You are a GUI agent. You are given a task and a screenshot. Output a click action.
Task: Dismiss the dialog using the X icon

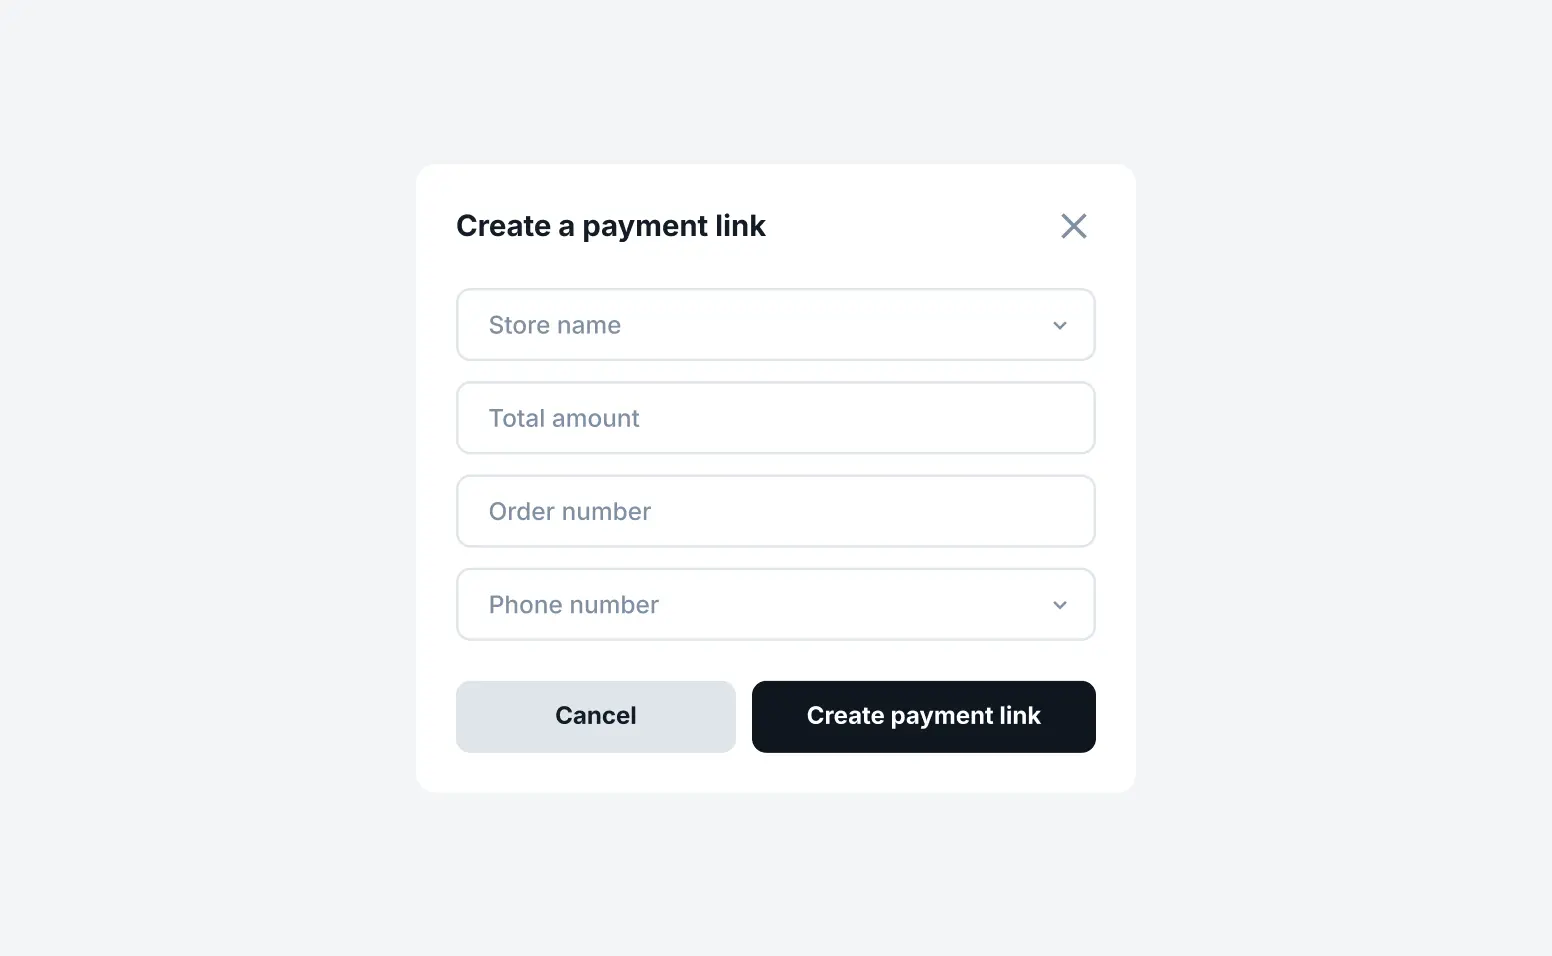(1073, 226)
